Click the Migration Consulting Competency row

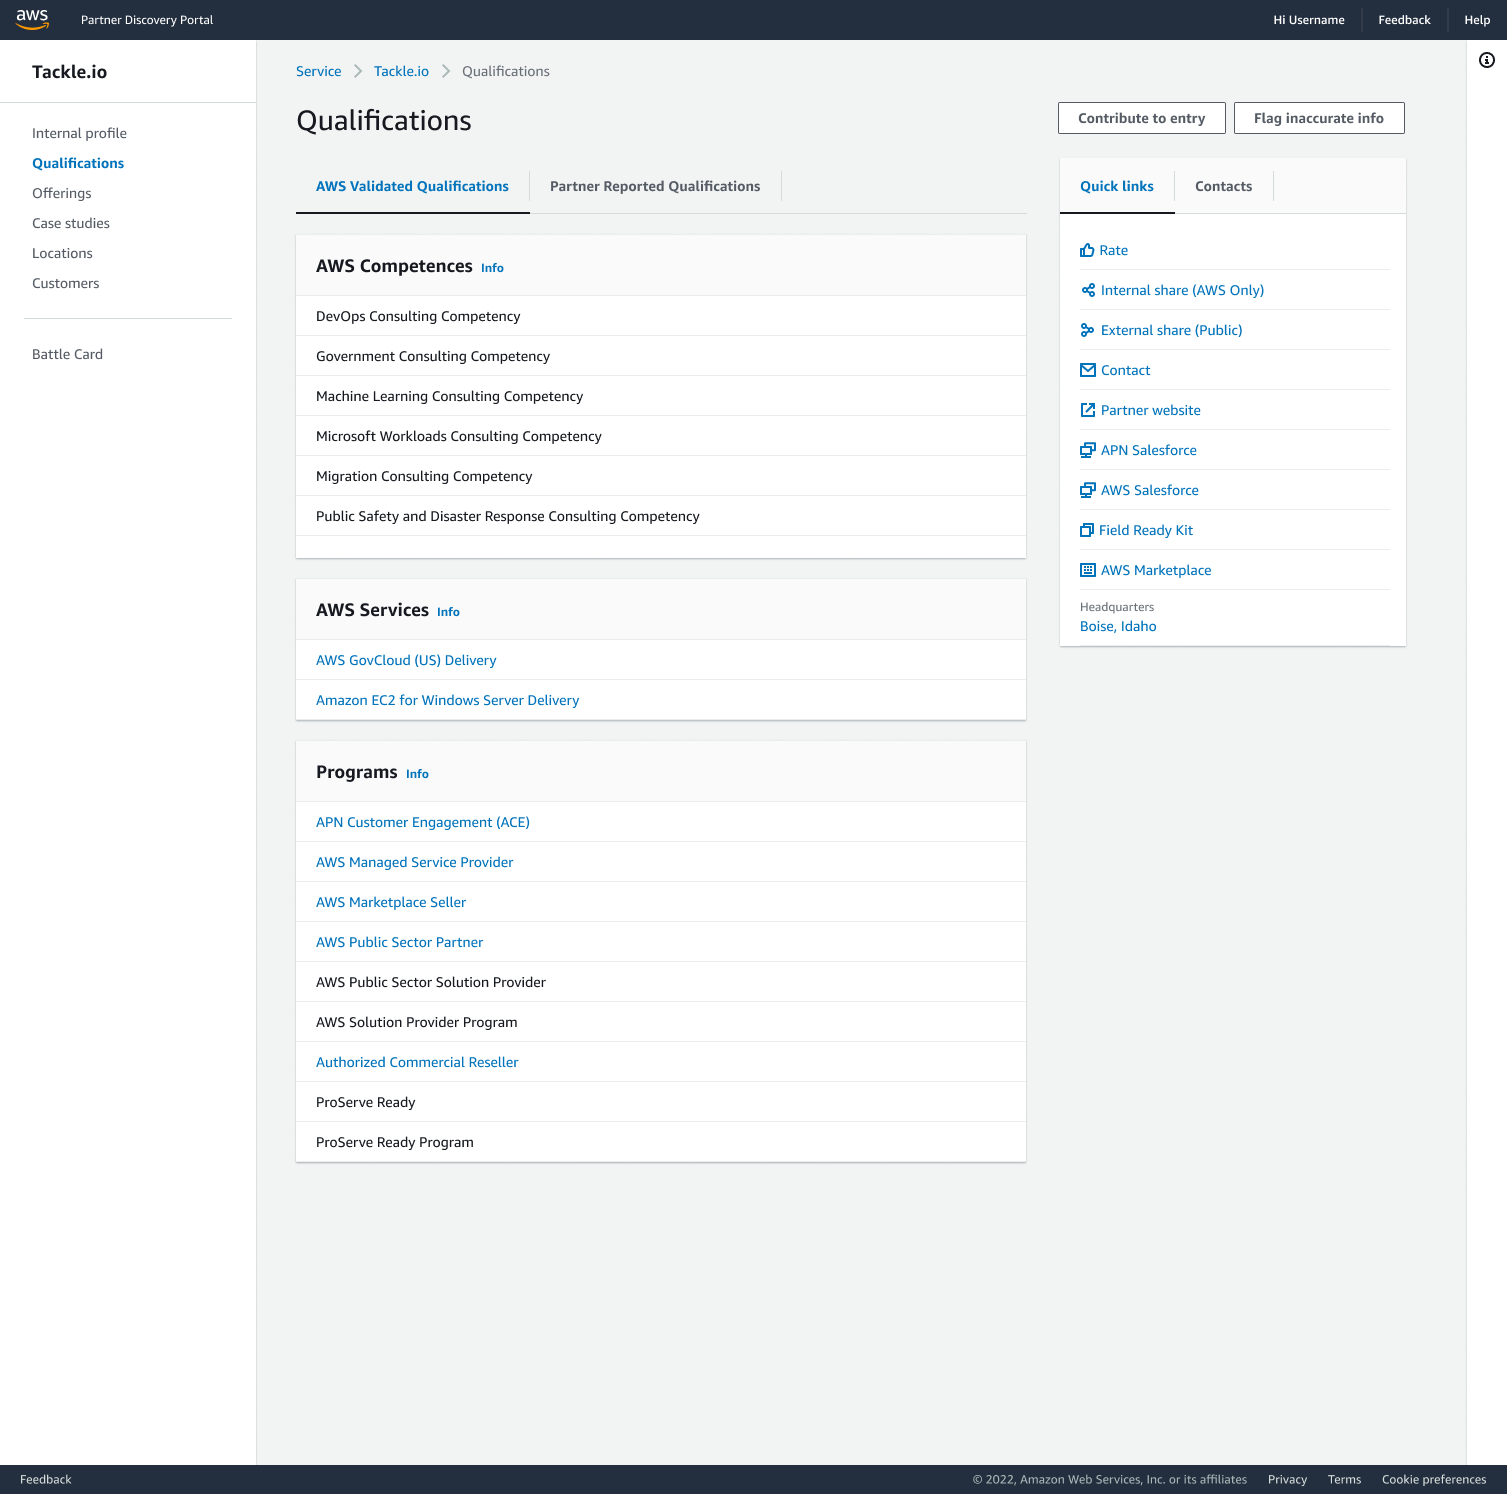point(661,476)
